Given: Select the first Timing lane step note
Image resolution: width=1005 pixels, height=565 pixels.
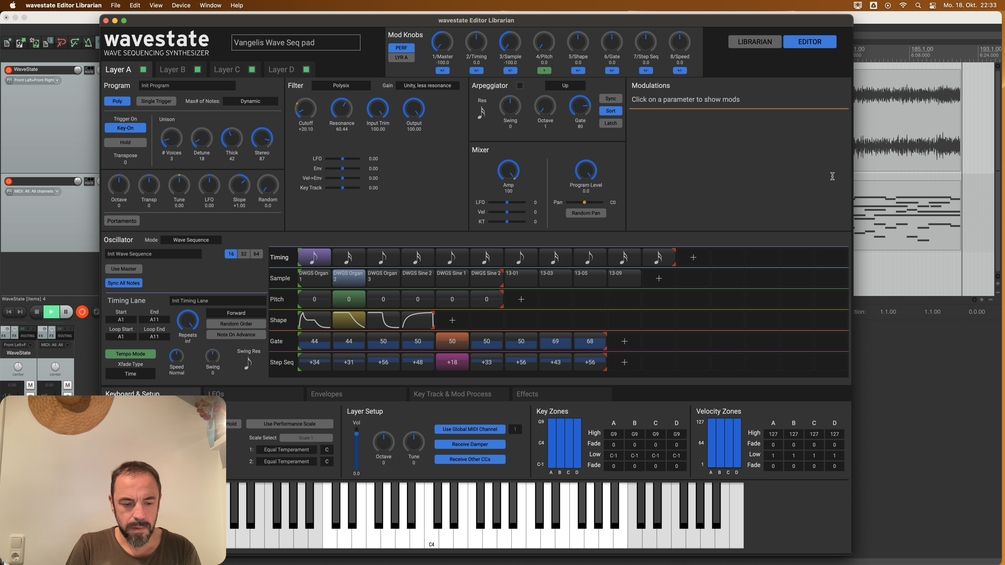Looking at the screenshot, I should [x=314, y=258].
